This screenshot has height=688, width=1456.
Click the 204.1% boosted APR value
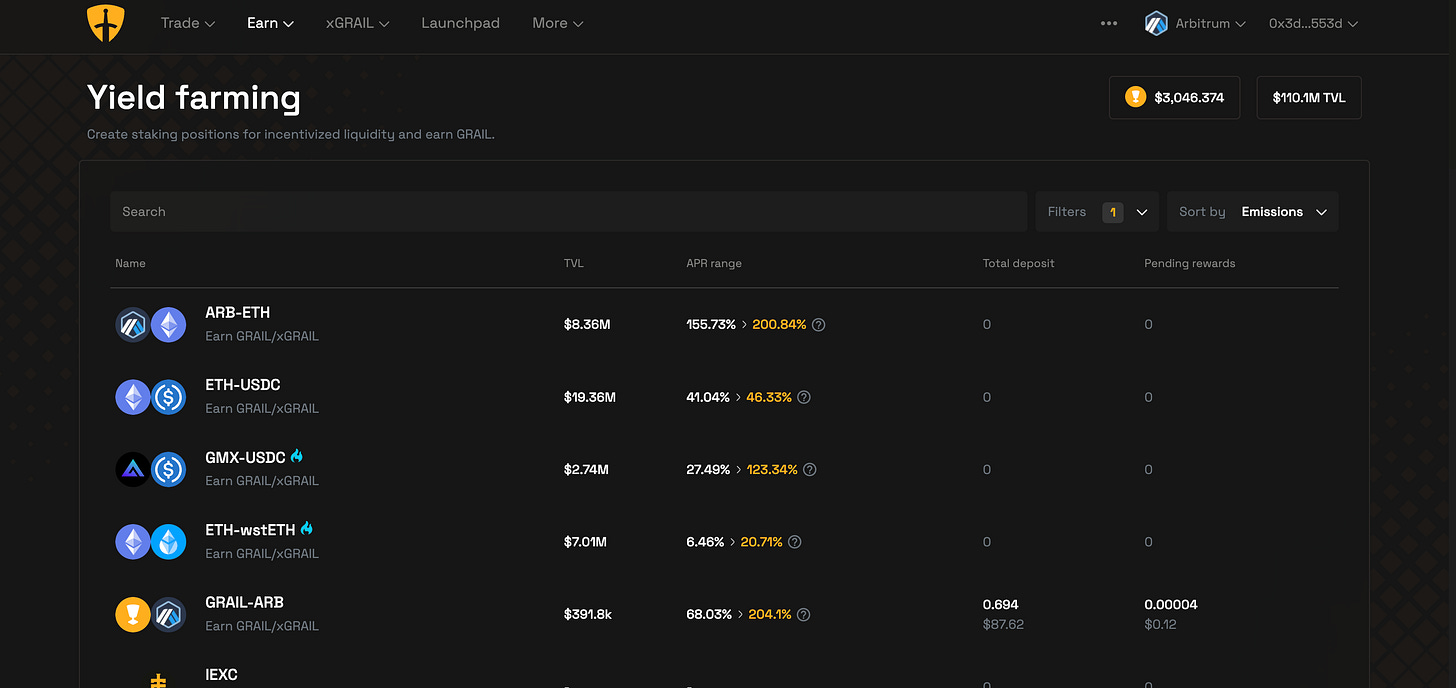pyautogui.click(x=770, y=614)
